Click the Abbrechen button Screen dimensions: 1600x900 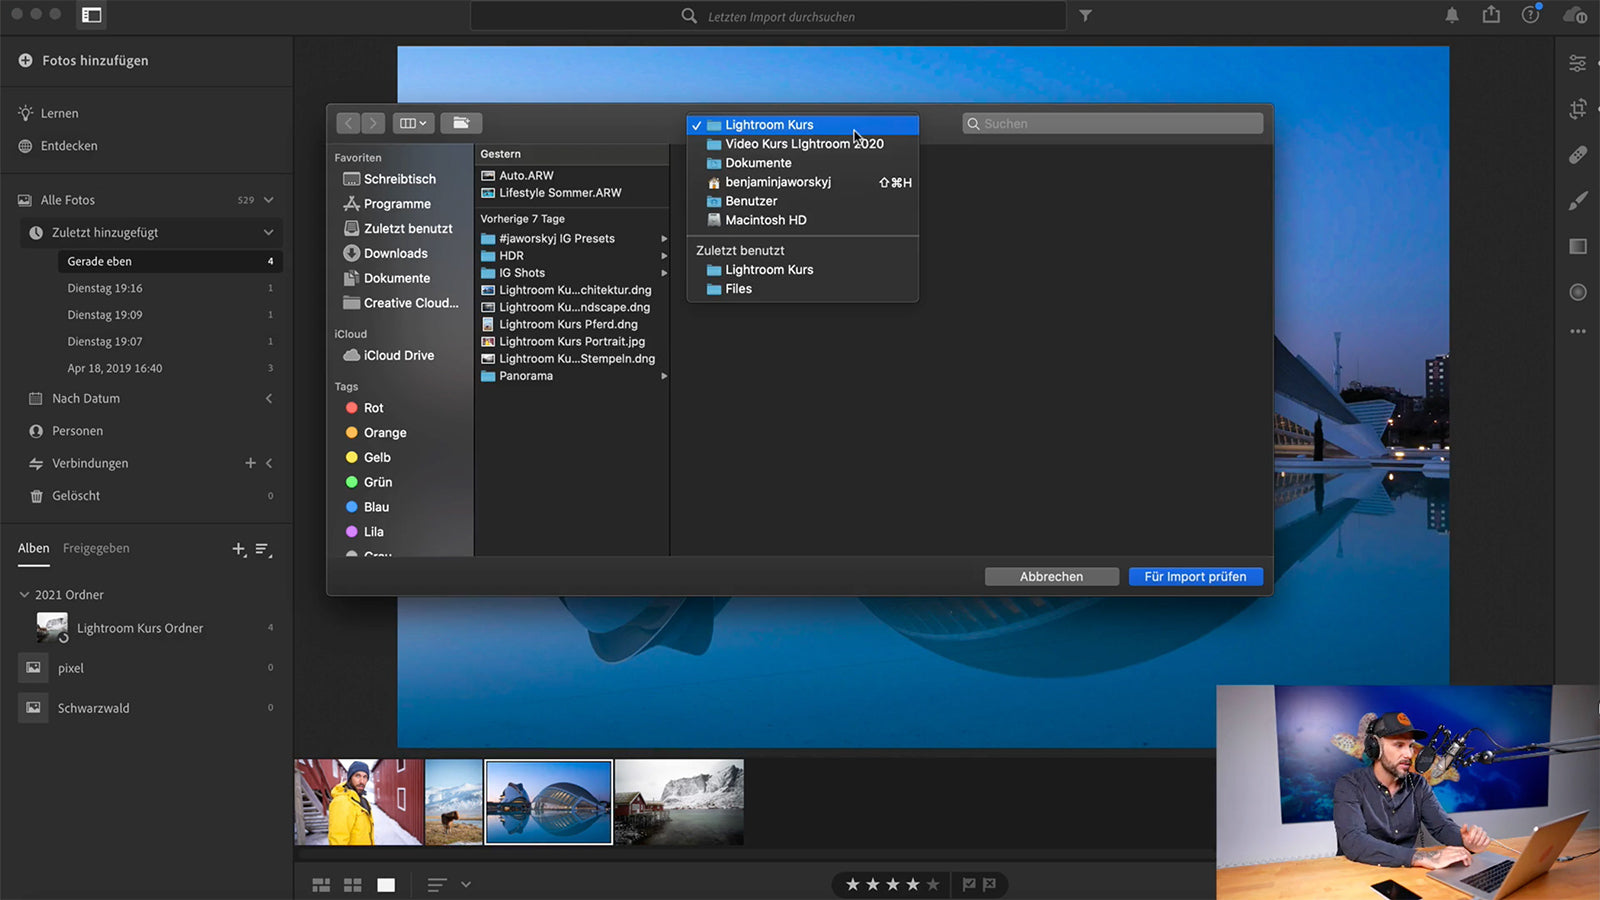(x=1051, y=577)
